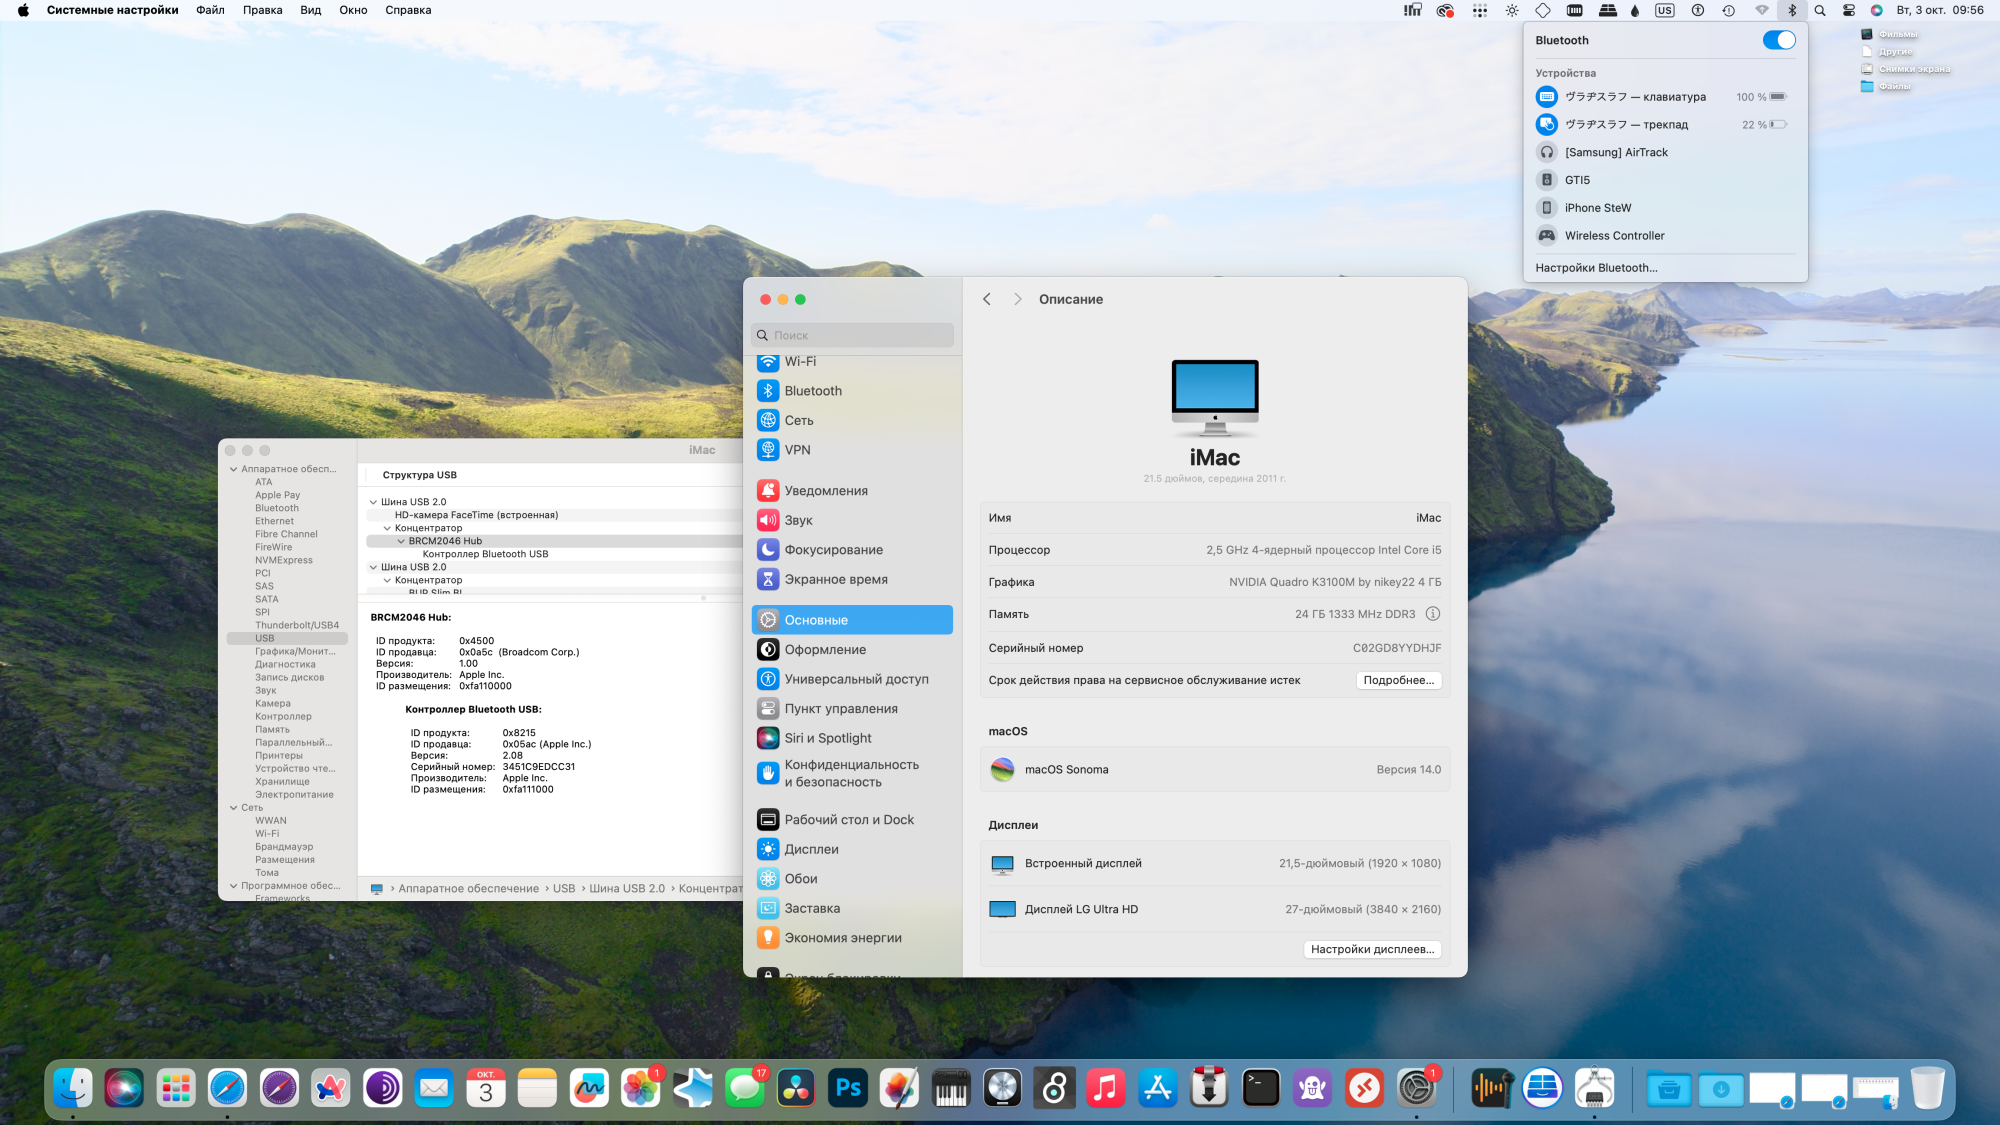Image resolution: width=2000 pixels, height=1125 pixels.
Task: Click the Подробнее… button
Action: 1397,680
